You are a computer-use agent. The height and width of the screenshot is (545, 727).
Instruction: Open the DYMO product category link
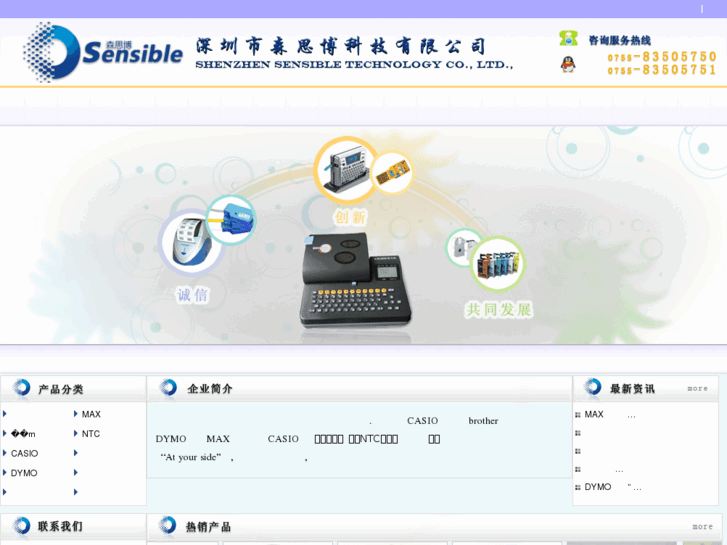(x=24, y=473)
